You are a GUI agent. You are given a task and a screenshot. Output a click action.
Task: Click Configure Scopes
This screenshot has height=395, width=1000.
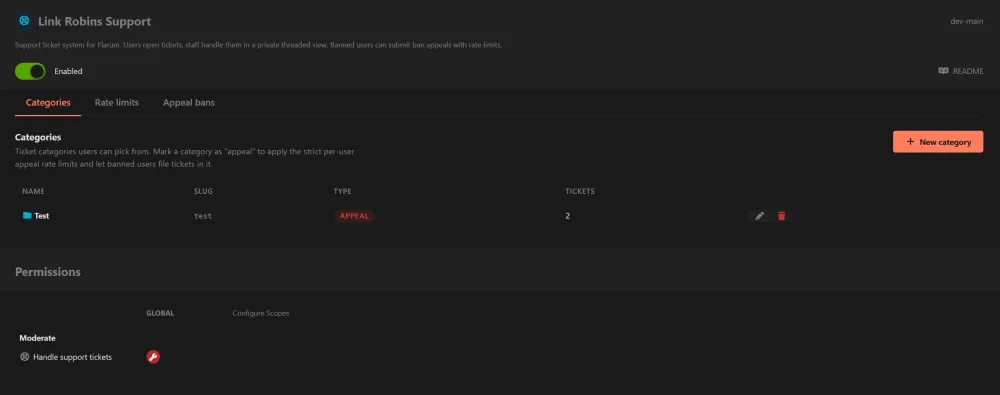pyautogui.click(x=260, y=313)
